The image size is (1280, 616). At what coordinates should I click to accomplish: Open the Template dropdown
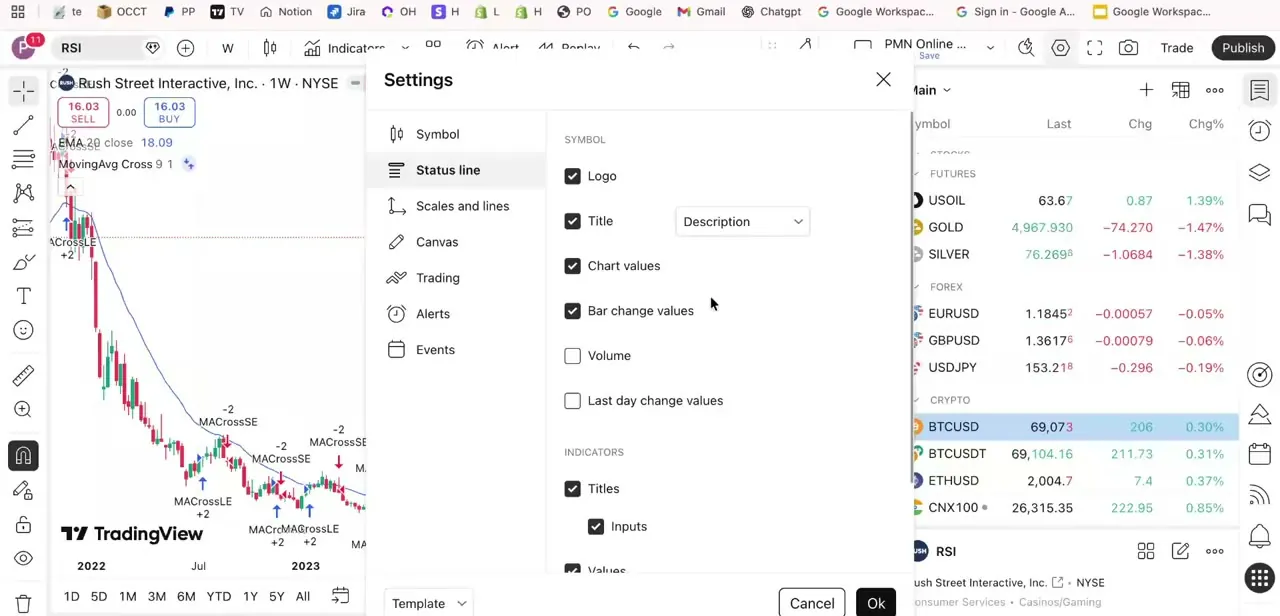point(429,603)
